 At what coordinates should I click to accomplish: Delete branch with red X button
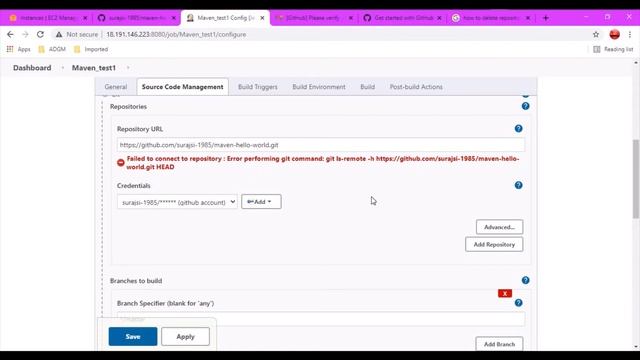pos(505,293)
